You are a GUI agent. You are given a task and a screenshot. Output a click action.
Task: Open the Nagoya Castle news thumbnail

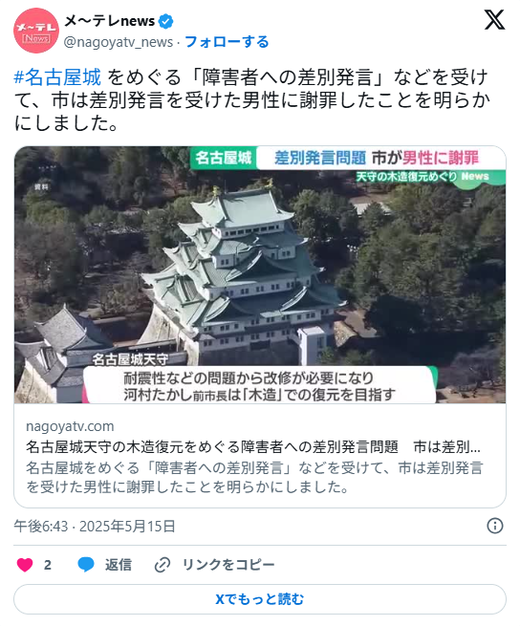pos(260,275)
